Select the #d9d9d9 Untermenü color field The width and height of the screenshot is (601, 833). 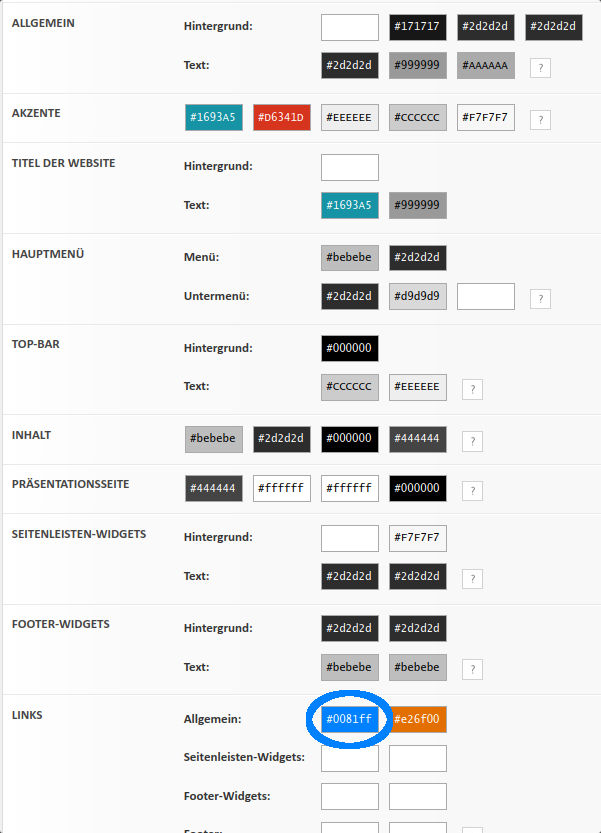click(418, 296)
